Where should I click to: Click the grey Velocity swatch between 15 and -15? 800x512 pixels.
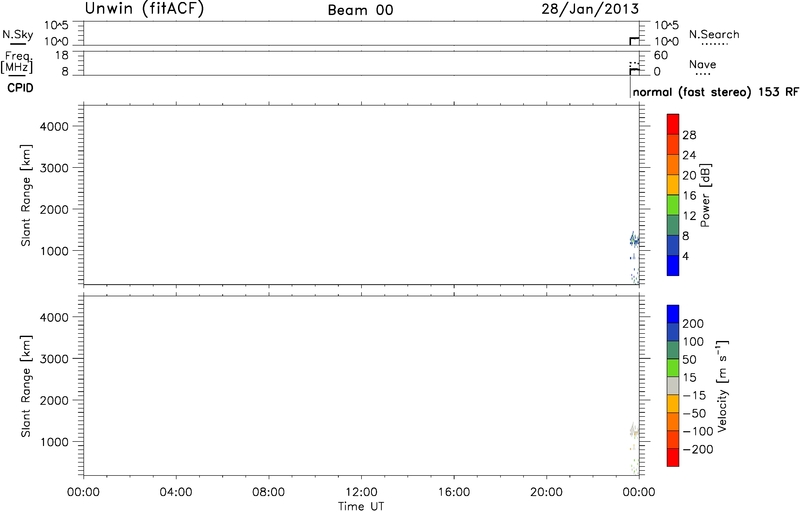point(673,386)
